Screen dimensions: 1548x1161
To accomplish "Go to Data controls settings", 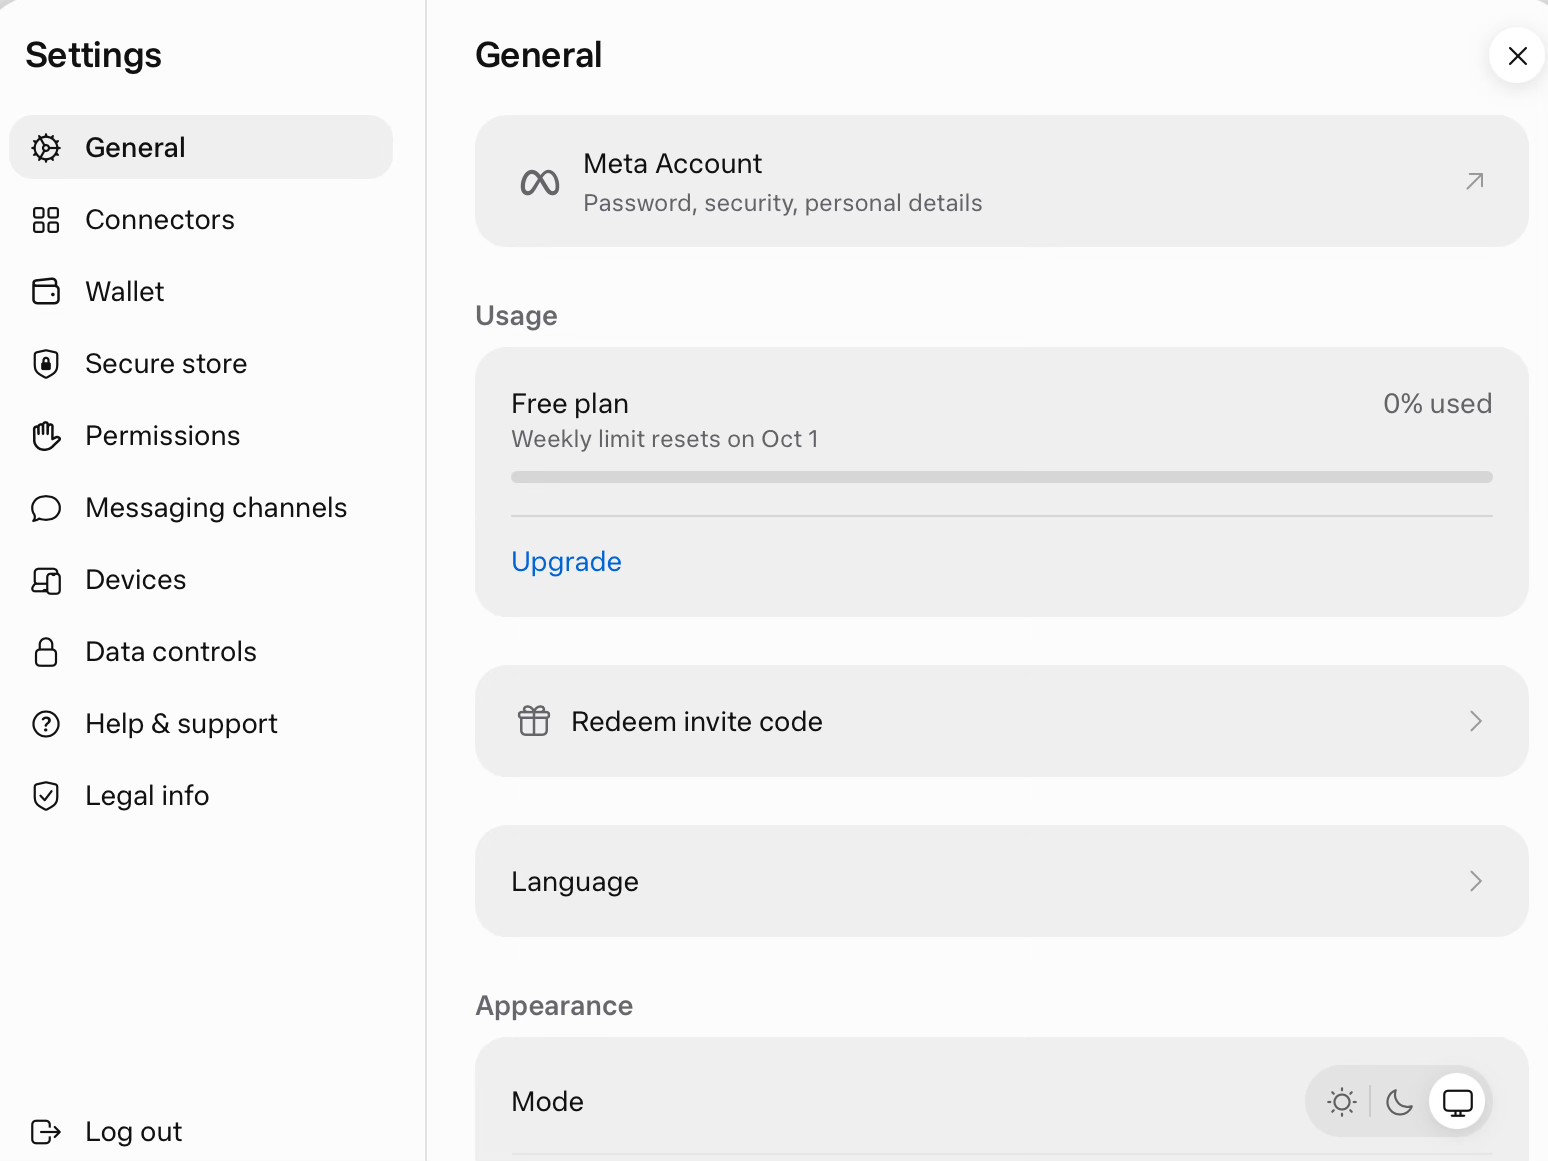I will (x=201, y=652).
